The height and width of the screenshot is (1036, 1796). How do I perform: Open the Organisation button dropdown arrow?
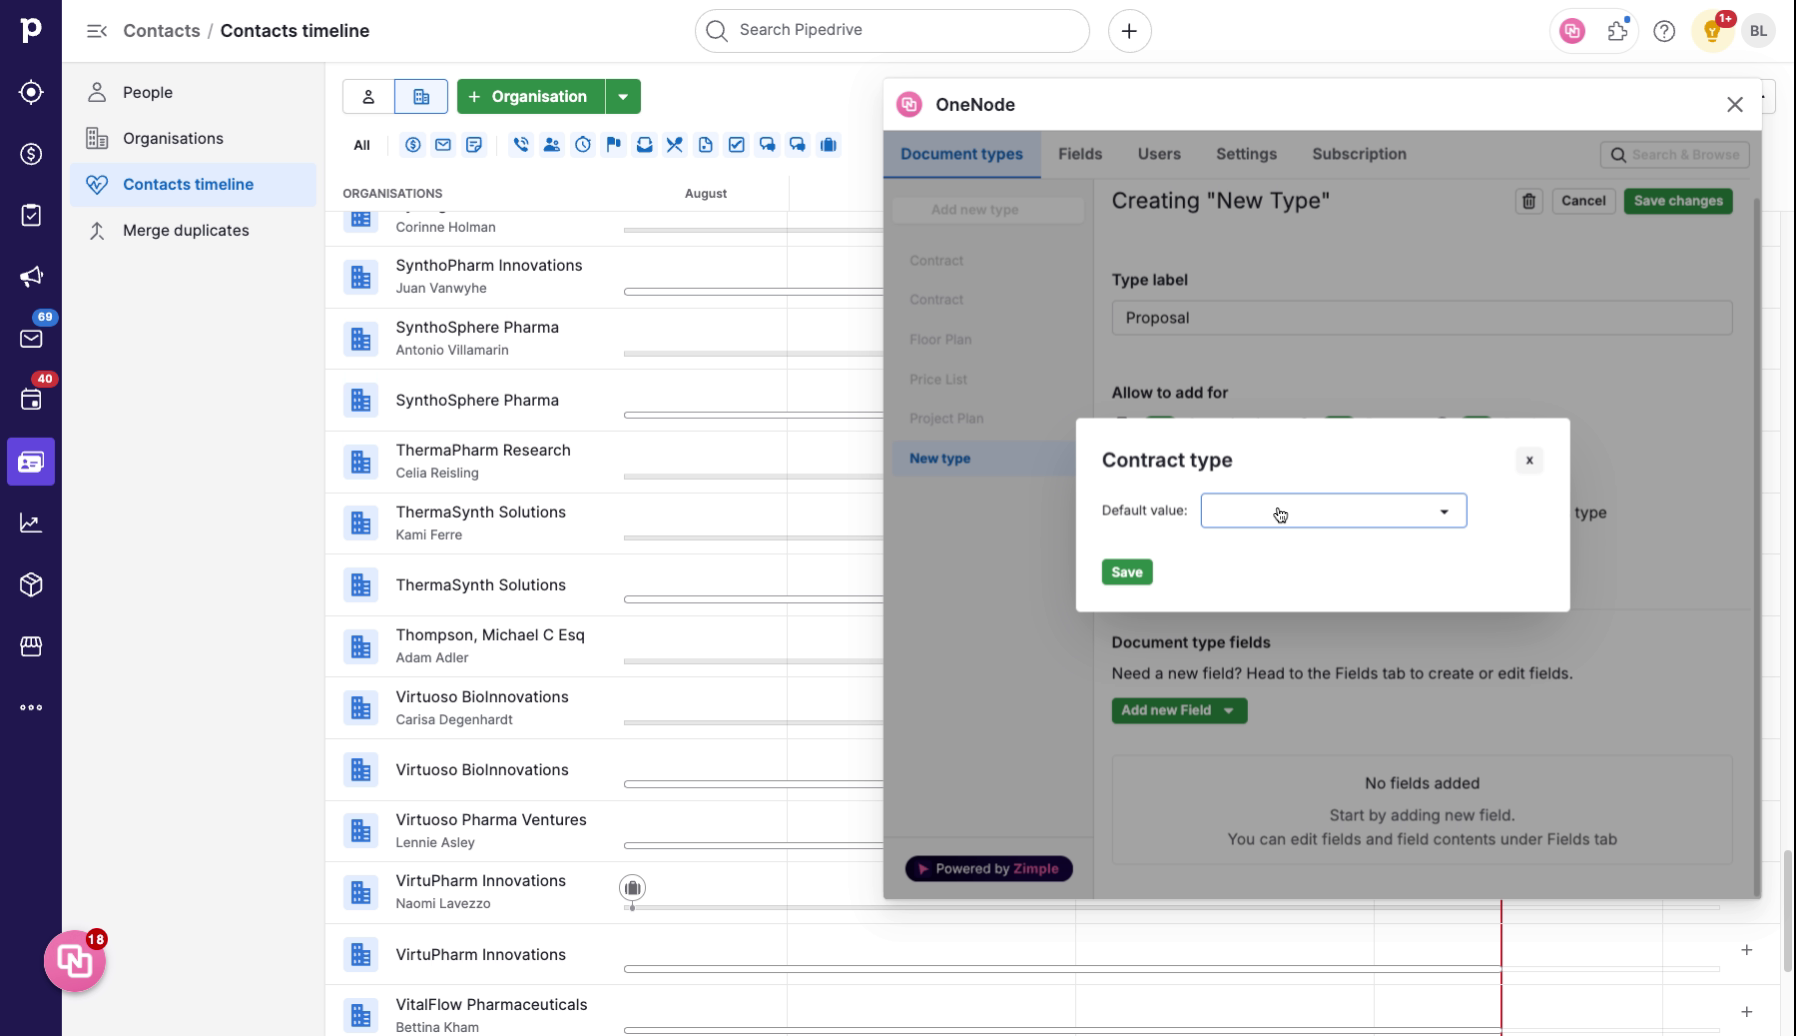click(x=623, y=97)
